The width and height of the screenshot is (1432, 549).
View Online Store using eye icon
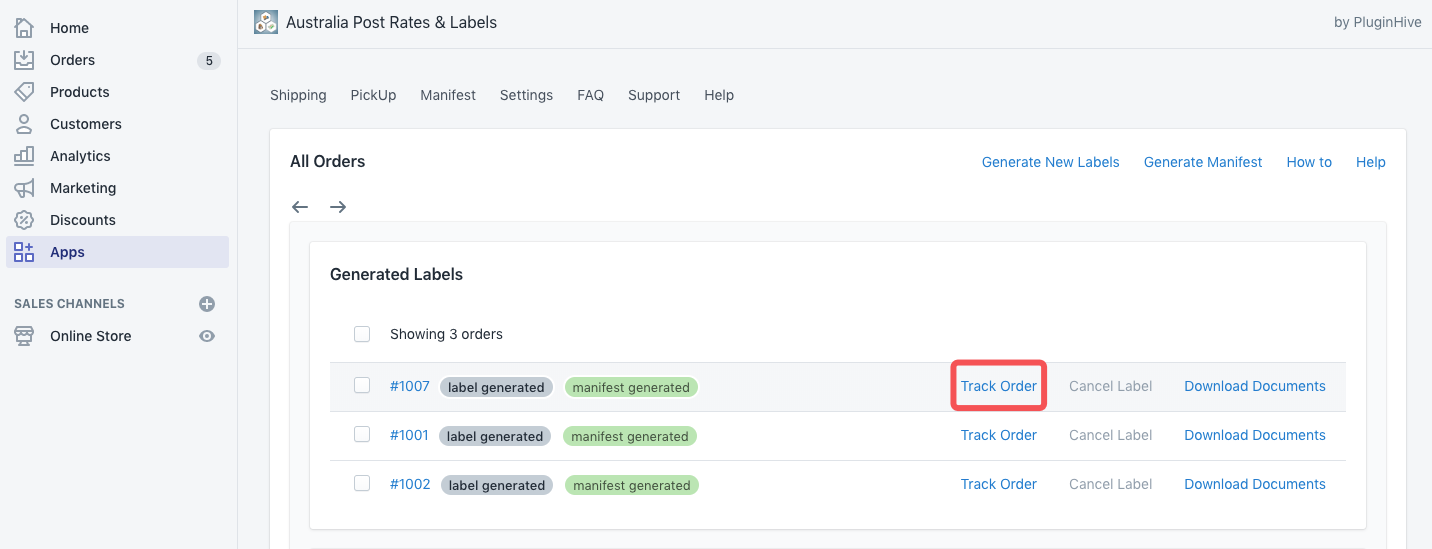(207, 336)
